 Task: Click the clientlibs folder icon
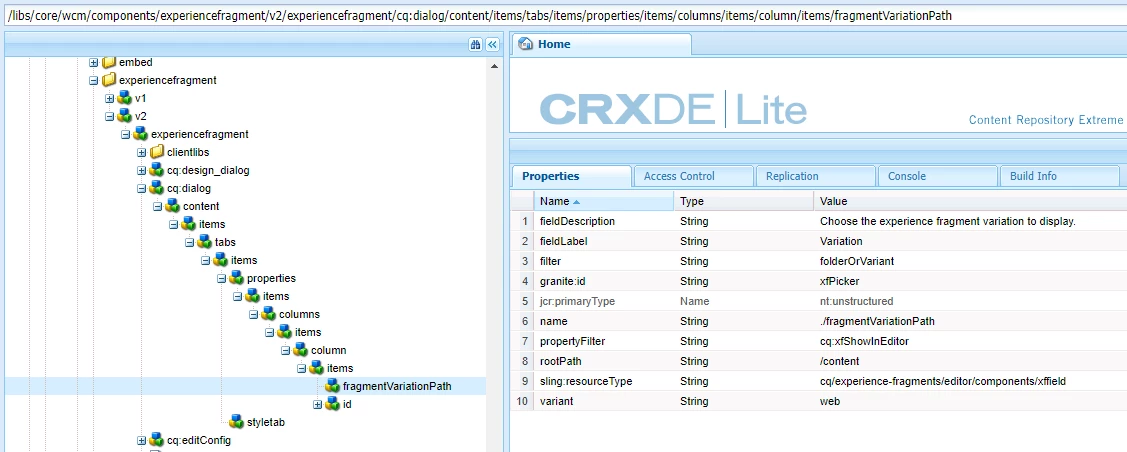pos(157,152)
